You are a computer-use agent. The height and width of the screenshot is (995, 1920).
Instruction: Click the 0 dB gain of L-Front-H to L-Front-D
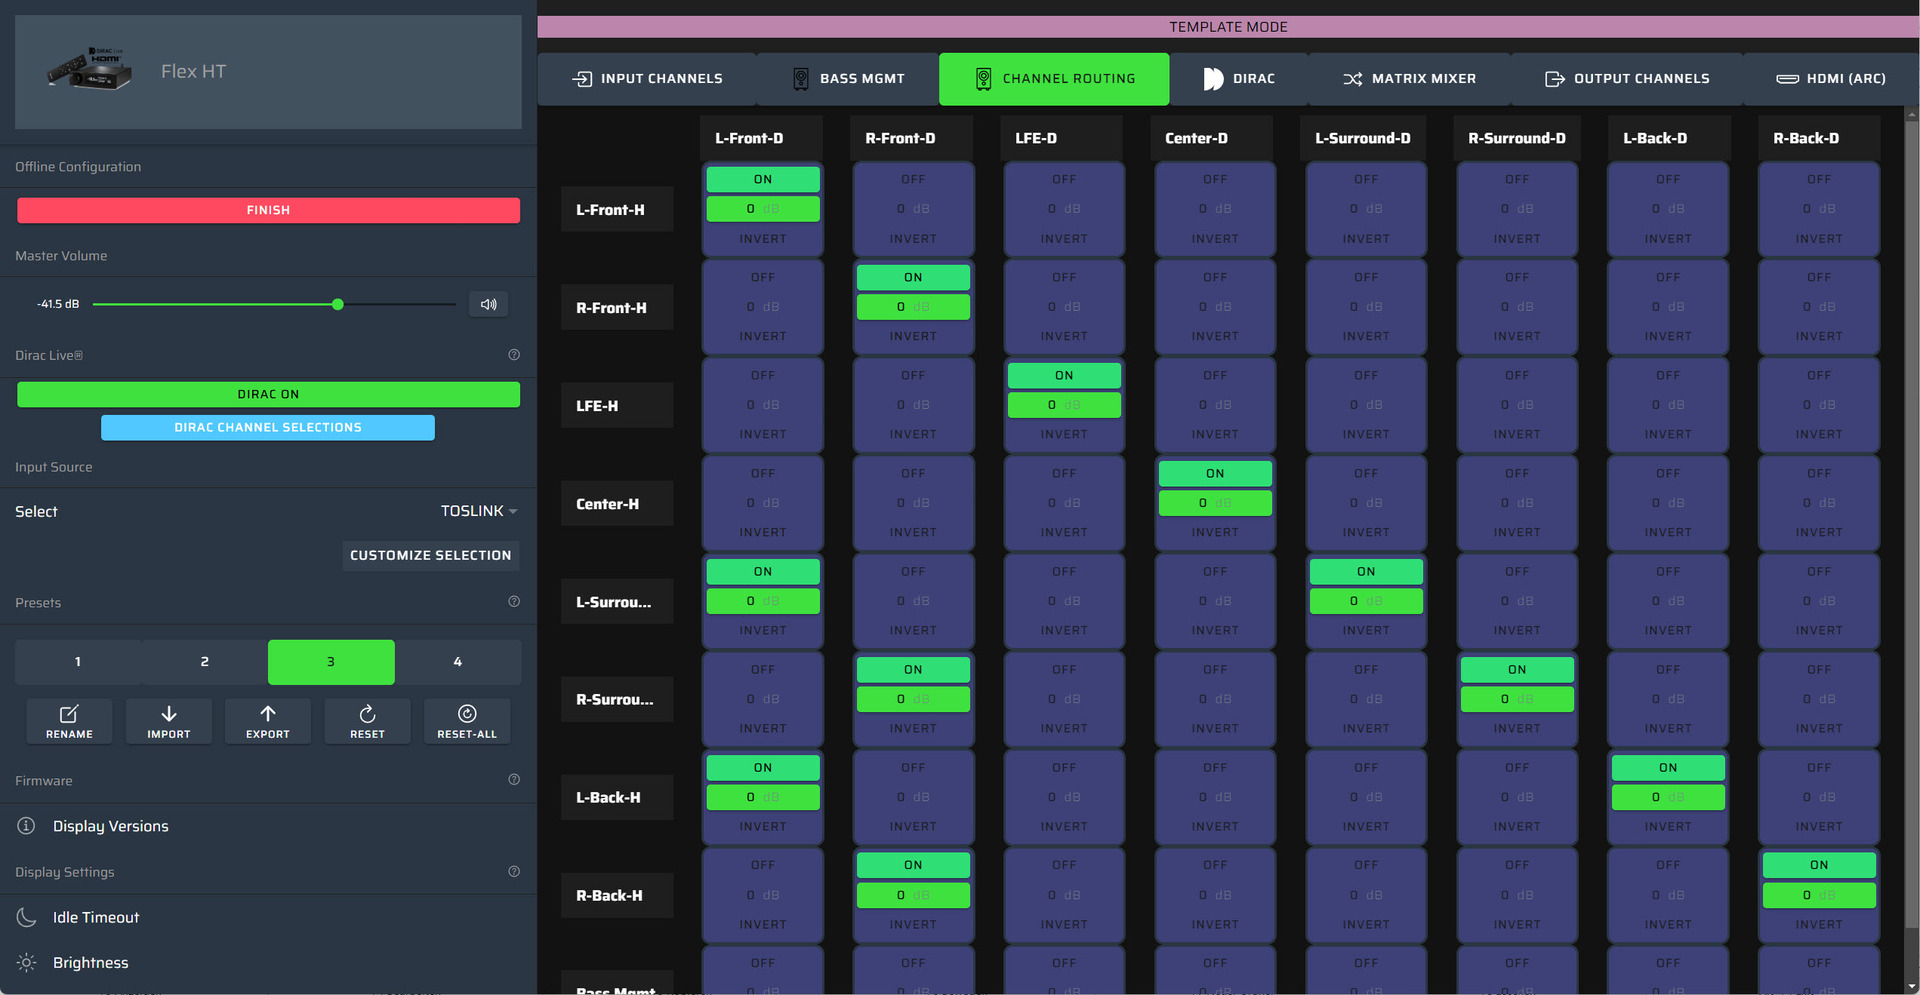click(x=763, y=209)
